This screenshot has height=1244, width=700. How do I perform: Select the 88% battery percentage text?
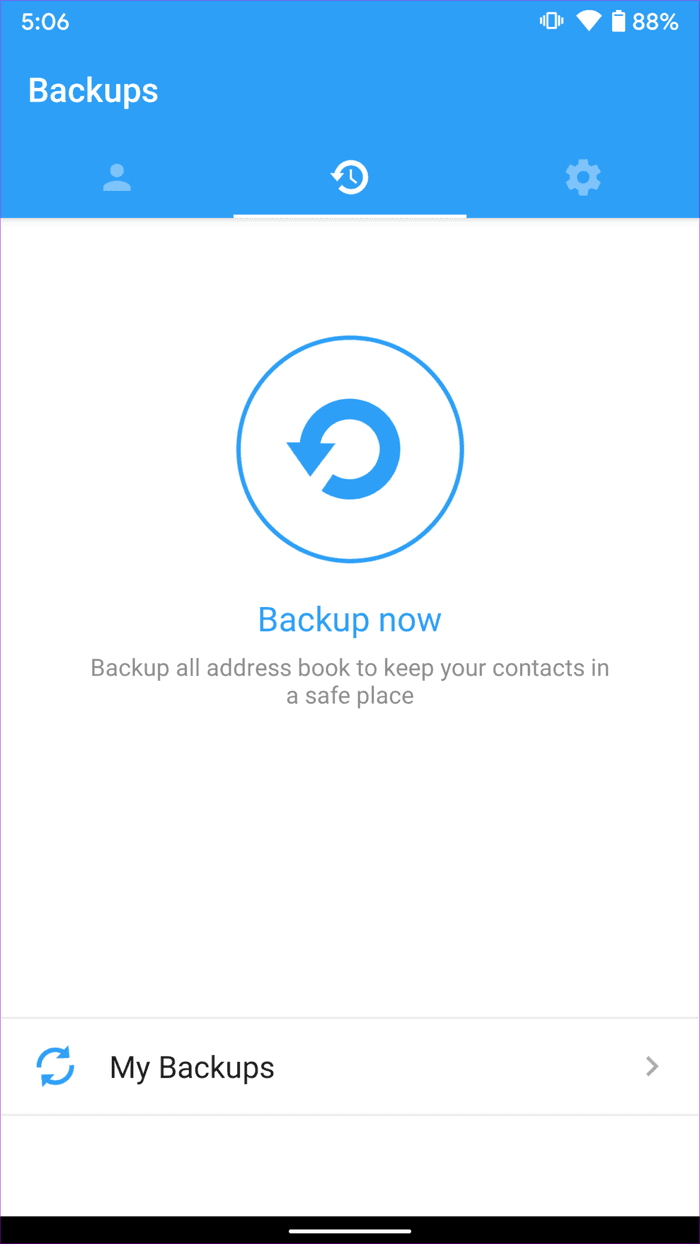tap(655, 21)
